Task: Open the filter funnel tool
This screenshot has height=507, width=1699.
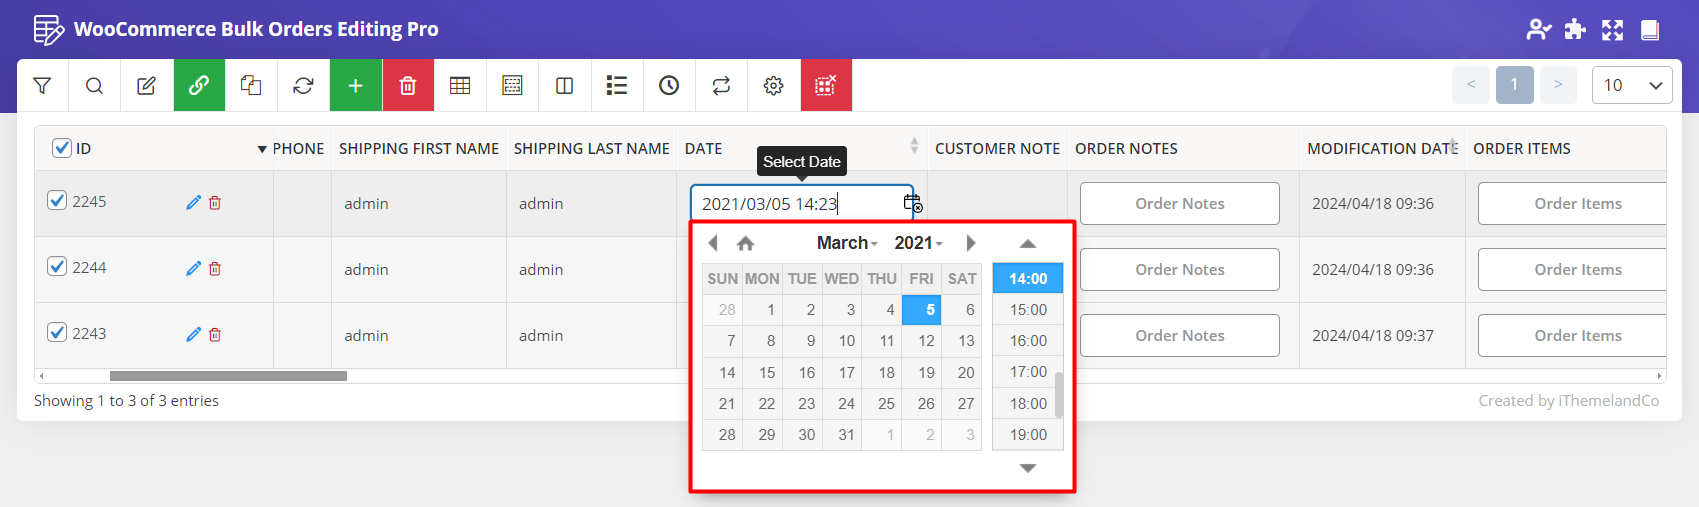Action: 42,86
